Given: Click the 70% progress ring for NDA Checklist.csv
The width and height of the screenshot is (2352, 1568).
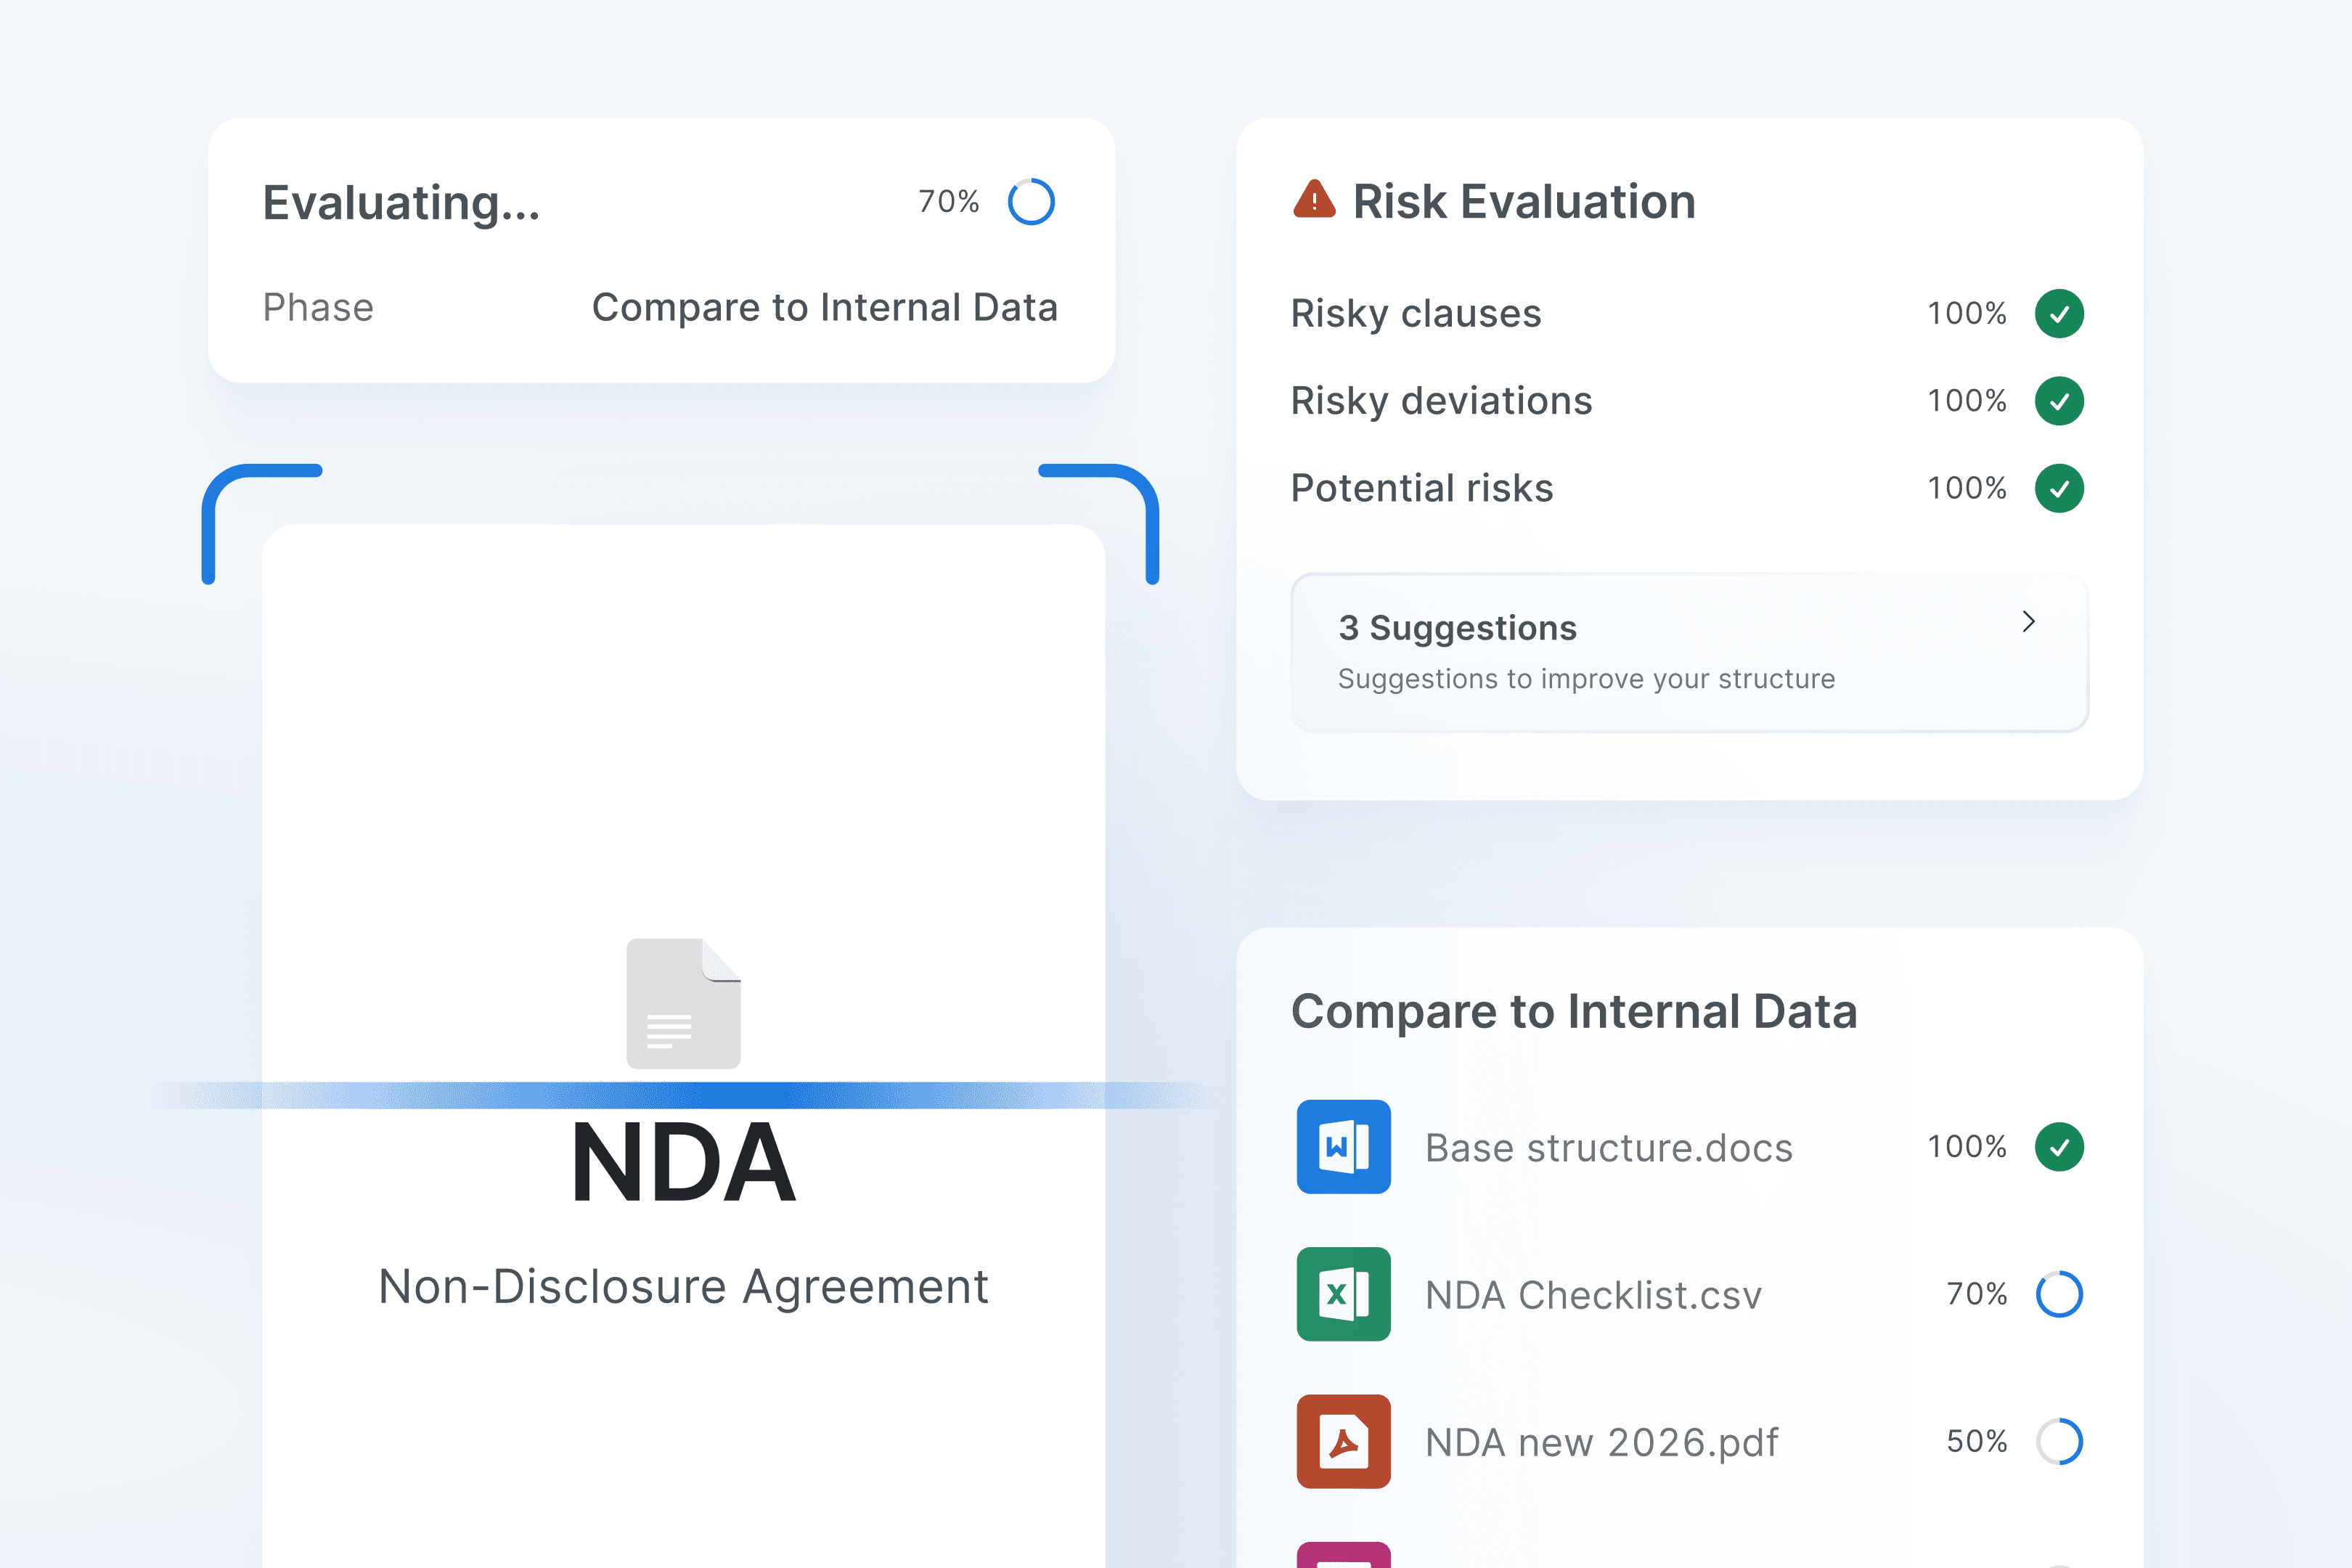Looking at the screenshot, I should coord(2059,1294).
